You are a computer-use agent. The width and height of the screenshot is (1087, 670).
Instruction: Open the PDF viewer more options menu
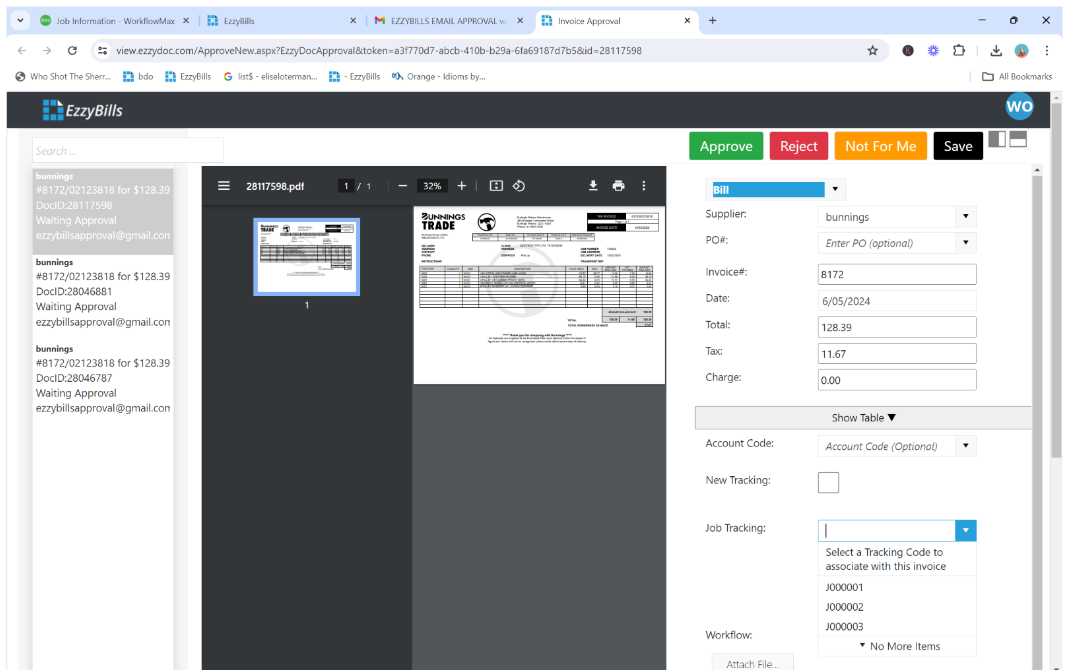coord(643,185)
